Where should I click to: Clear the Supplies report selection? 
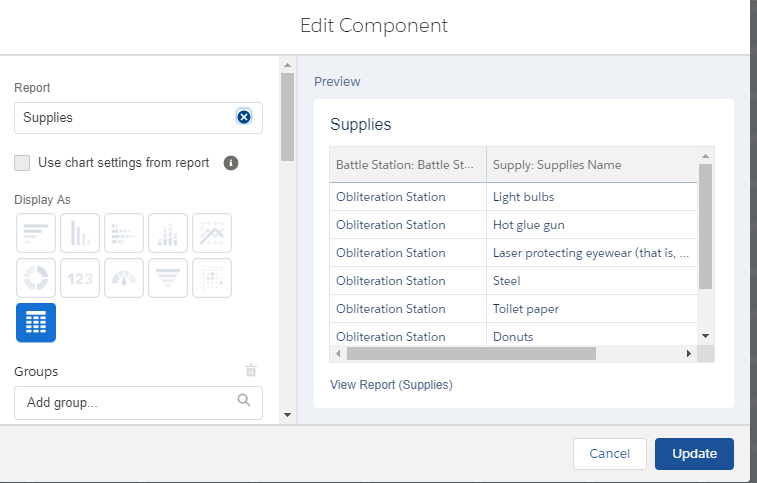tap(244, 117)
